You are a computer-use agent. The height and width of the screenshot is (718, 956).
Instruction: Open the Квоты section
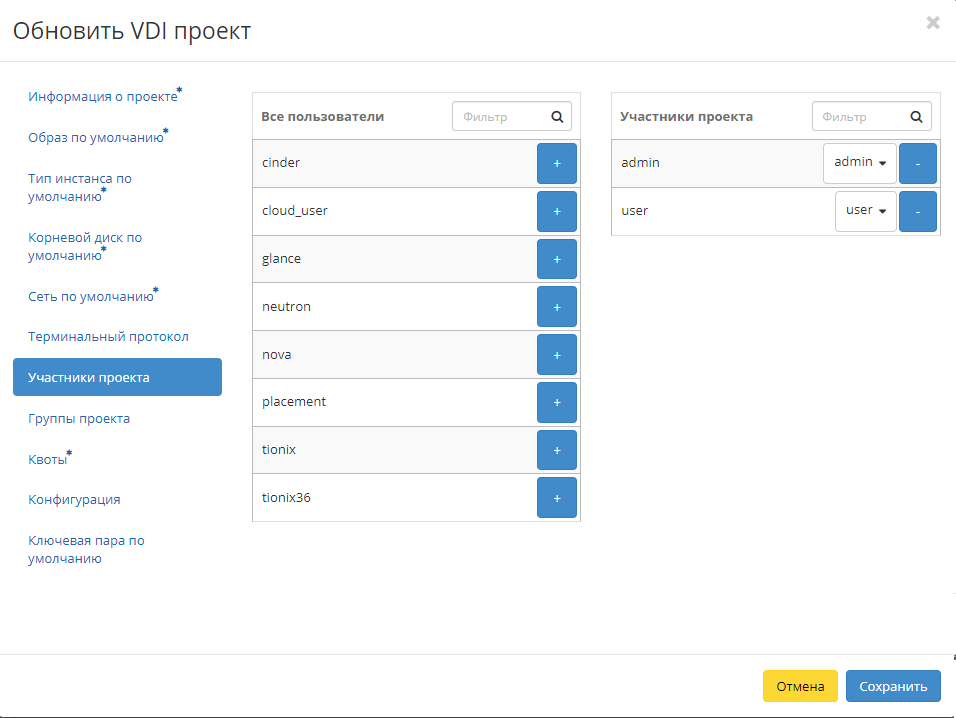coord(48,458)
